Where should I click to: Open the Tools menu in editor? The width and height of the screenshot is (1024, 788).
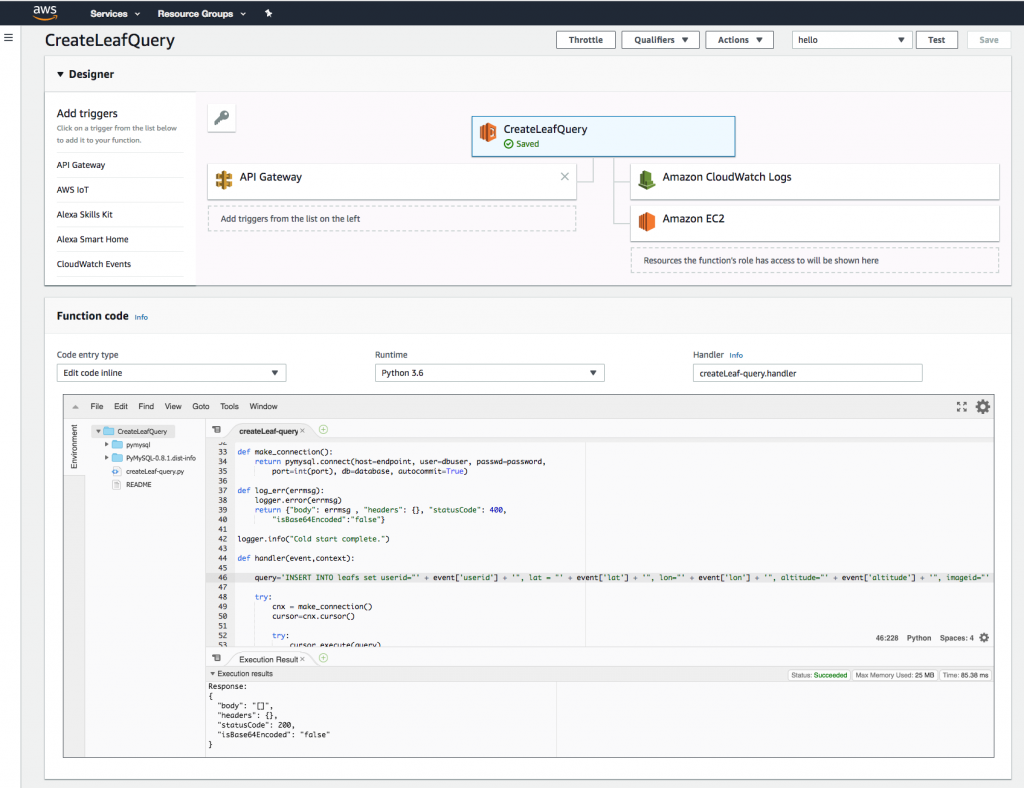(229, 406)
